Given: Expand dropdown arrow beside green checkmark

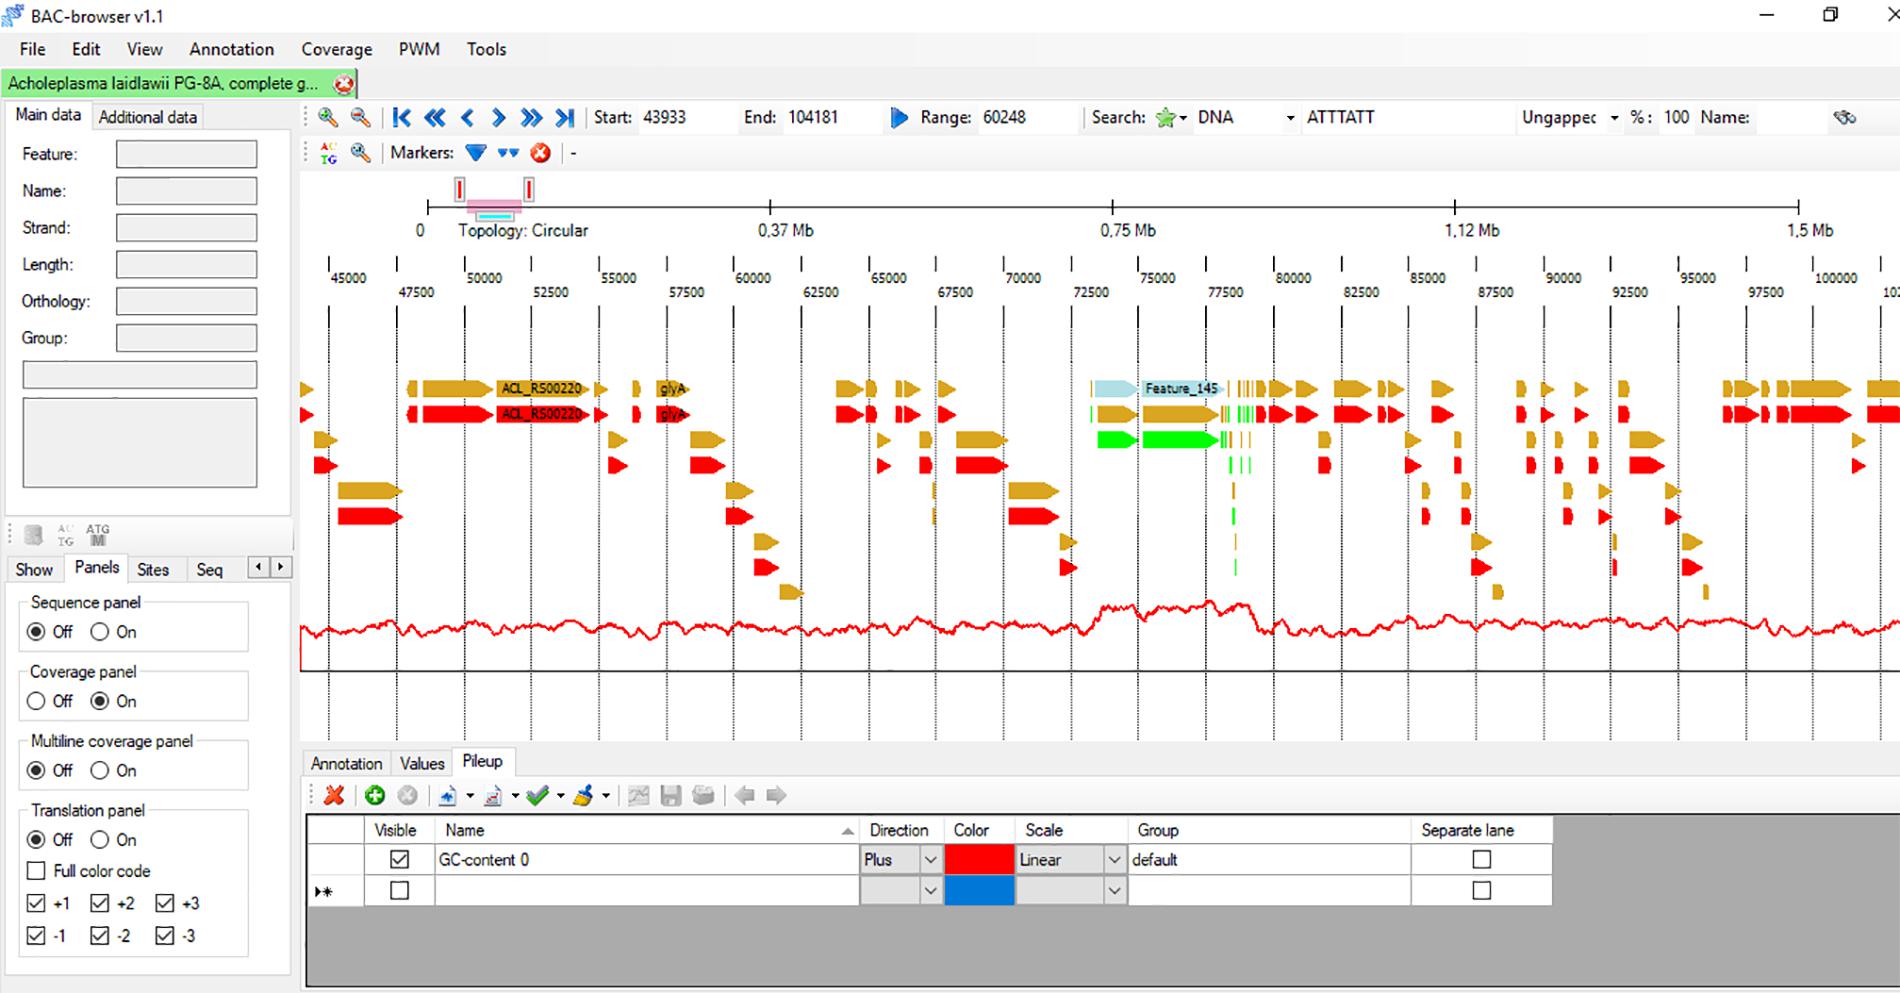Looking at the screenshot, I should tap(560, 796).
